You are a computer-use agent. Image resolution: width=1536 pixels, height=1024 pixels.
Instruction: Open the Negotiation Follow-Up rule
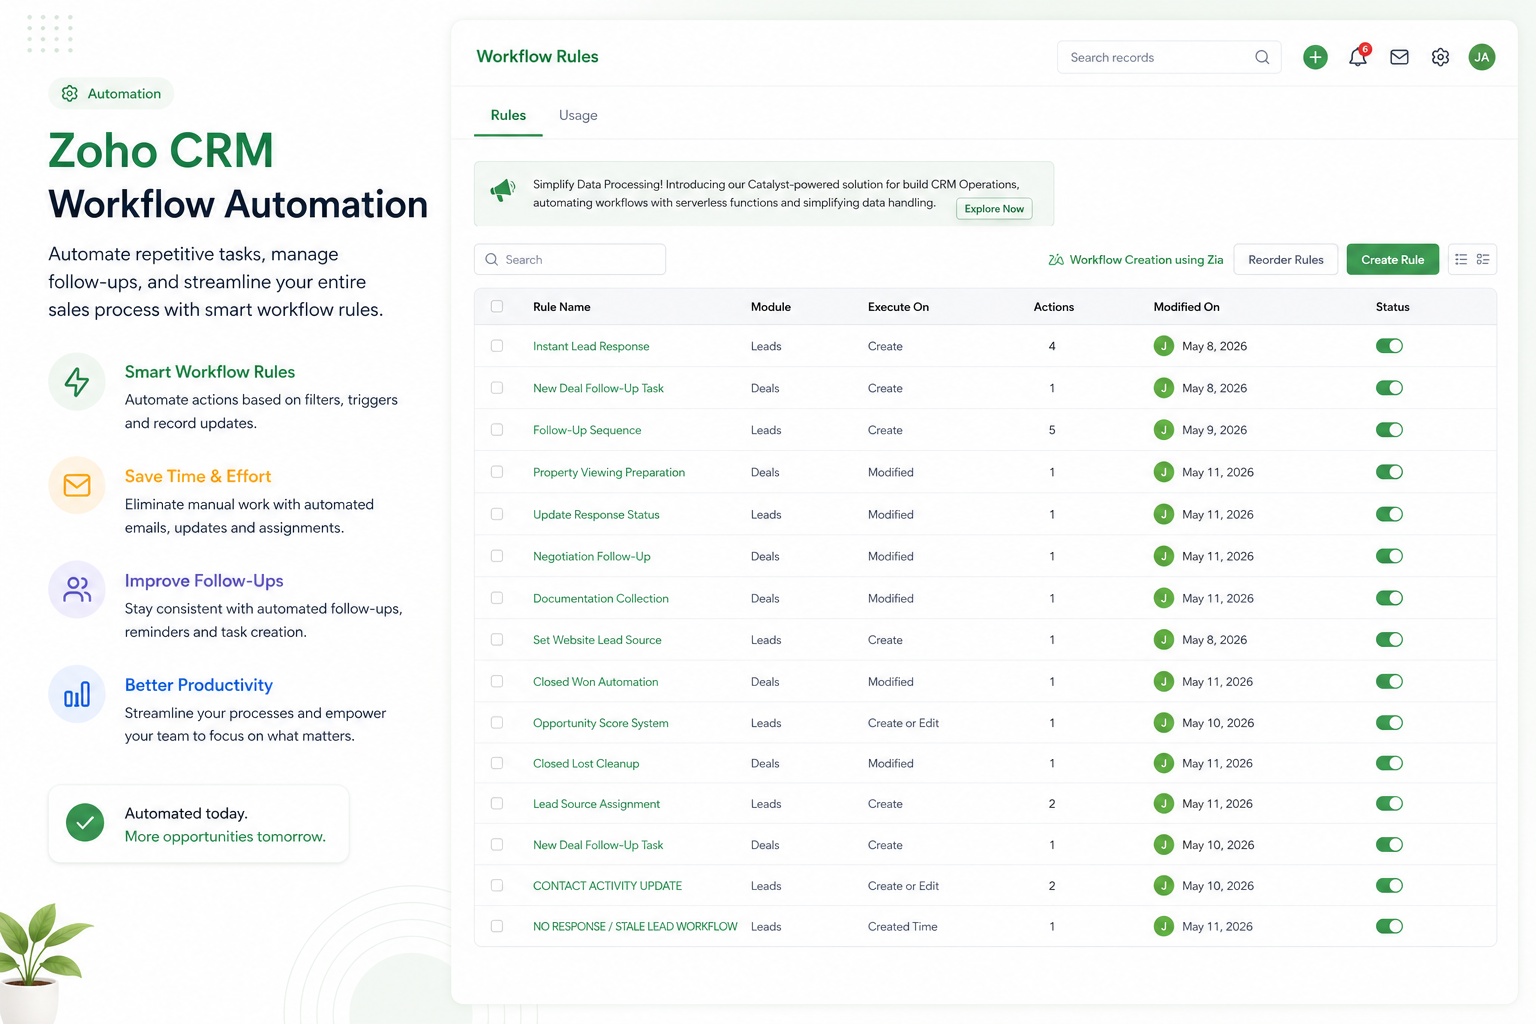pos(592,556)
